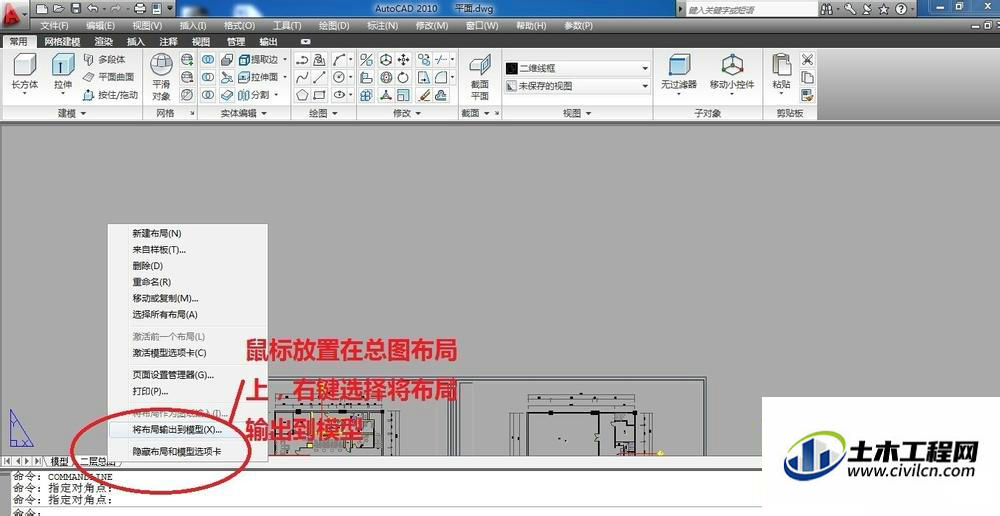
Task: Open the quick access toolbar customize arrow
Action: pos(170,9)
